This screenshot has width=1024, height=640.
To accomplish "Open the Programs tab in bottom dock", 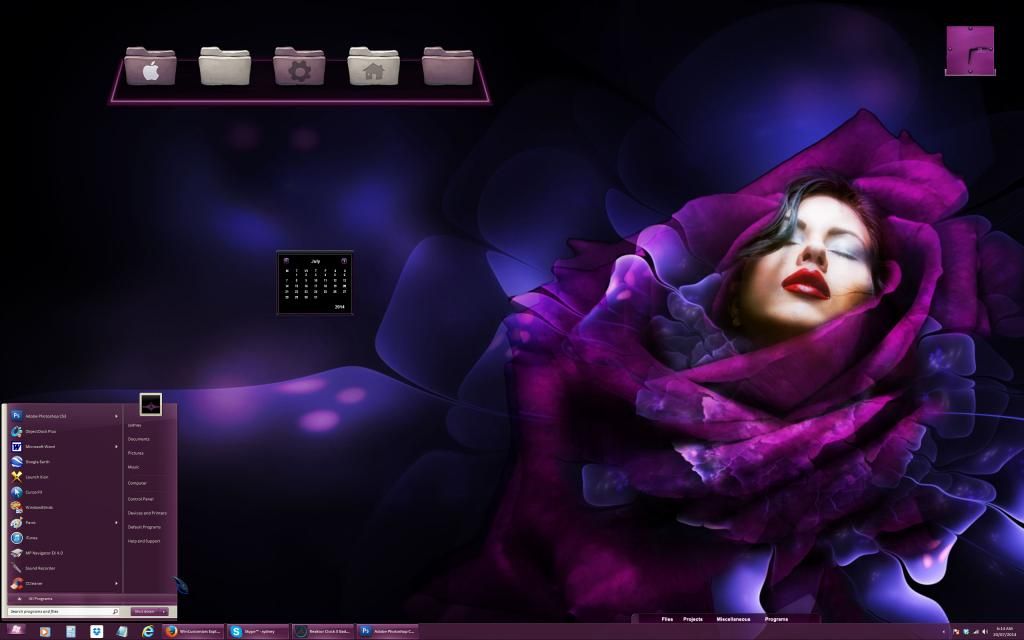I will click(776, 619).
